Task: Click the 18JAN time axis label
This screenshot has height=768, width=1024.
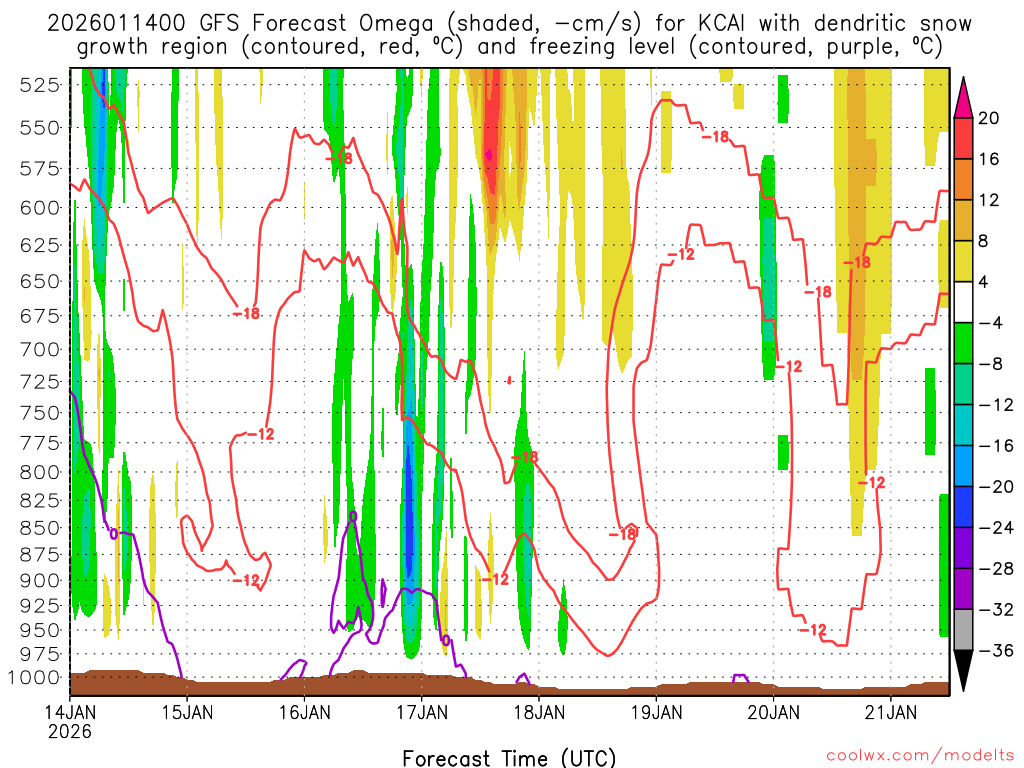Action: 539,712
